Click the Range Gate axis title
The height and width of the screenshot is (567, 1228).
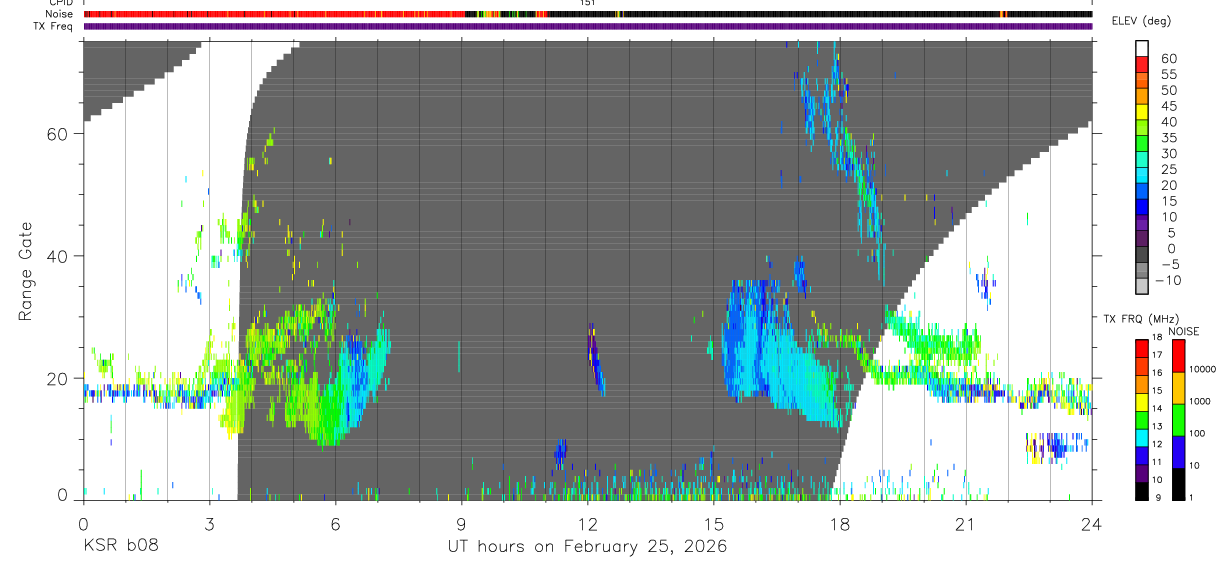[x=27, y=272]
